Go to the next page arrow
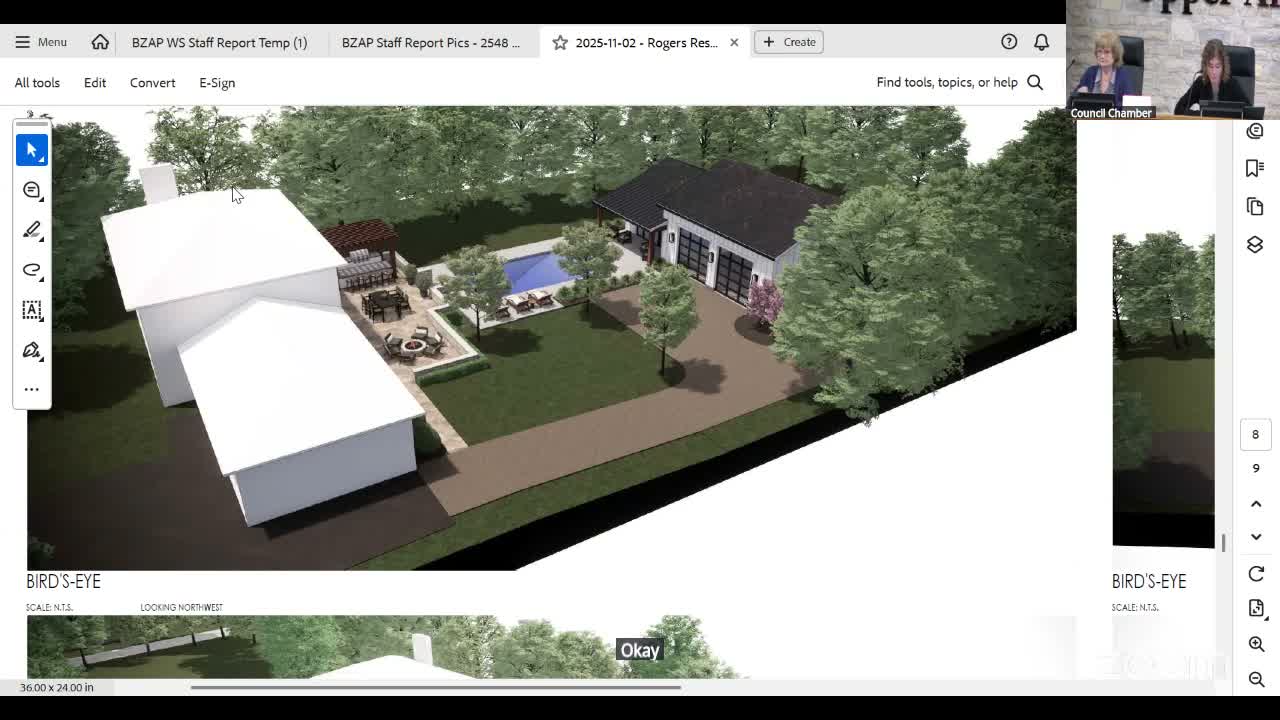Image resolution: width=1280 pixels, height=720 pixels. pyautogui.click(x=1256, y=537)
